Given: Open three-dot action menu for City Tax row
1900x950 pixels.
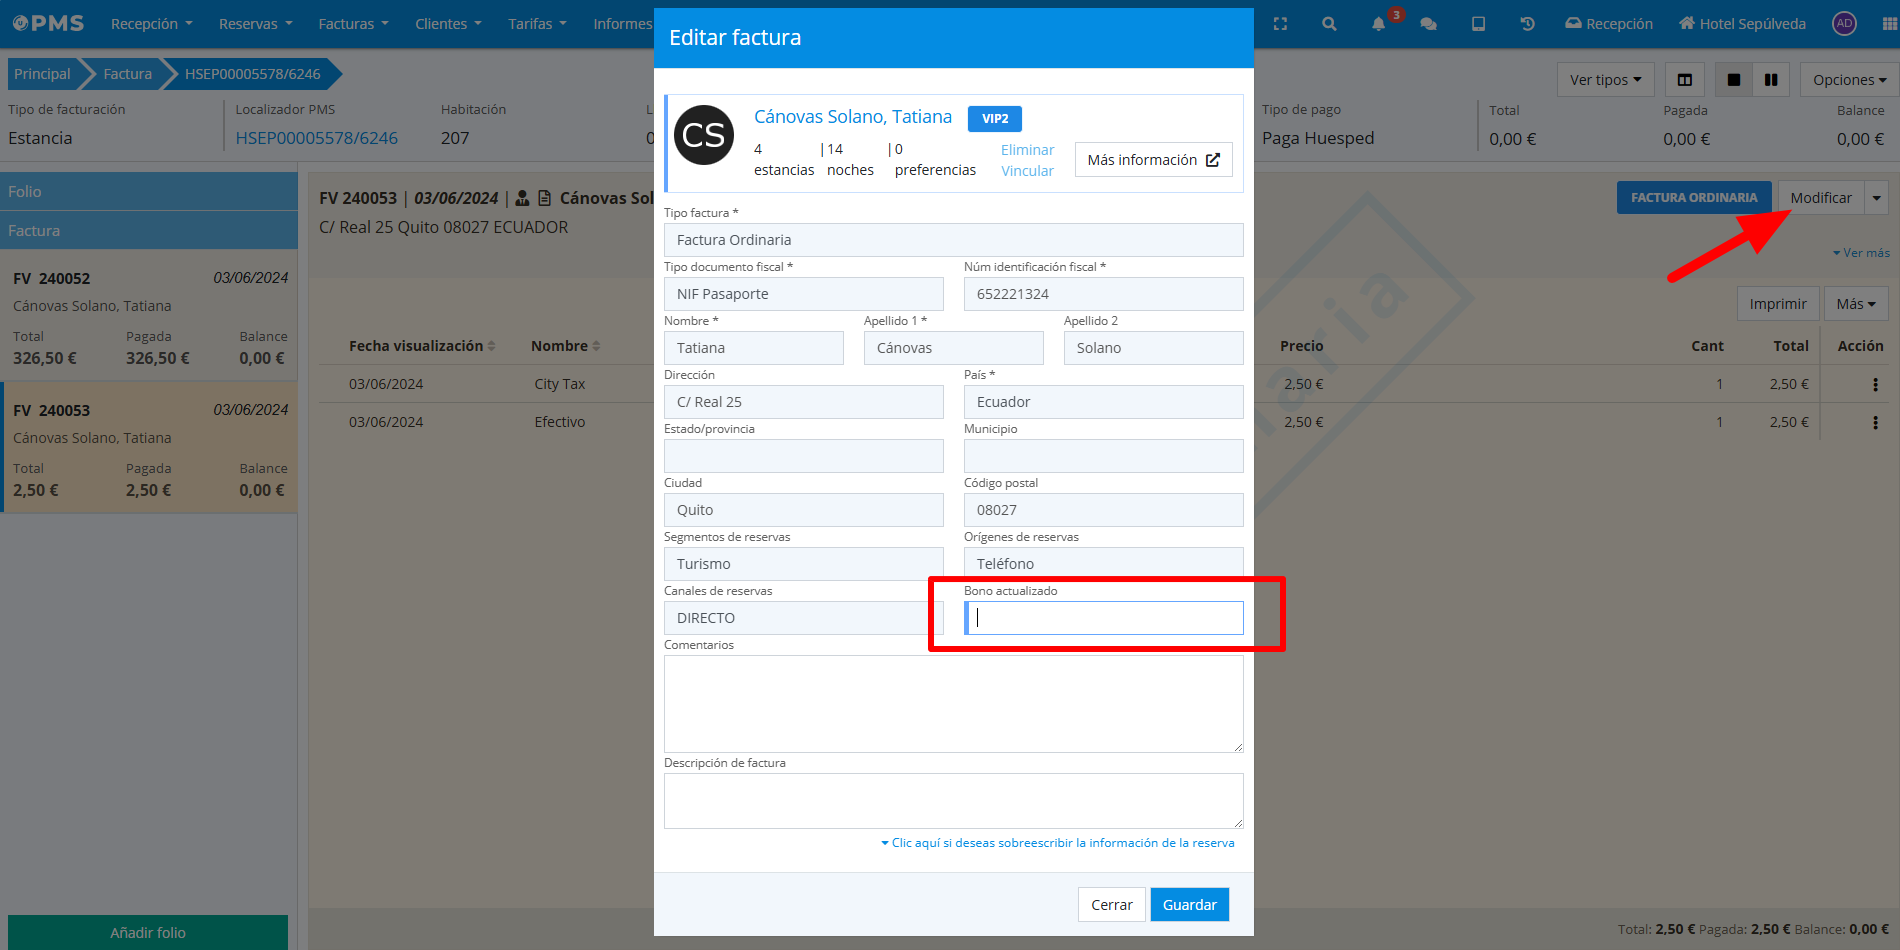Looking at the screenshot, I should click(1875, 384).
